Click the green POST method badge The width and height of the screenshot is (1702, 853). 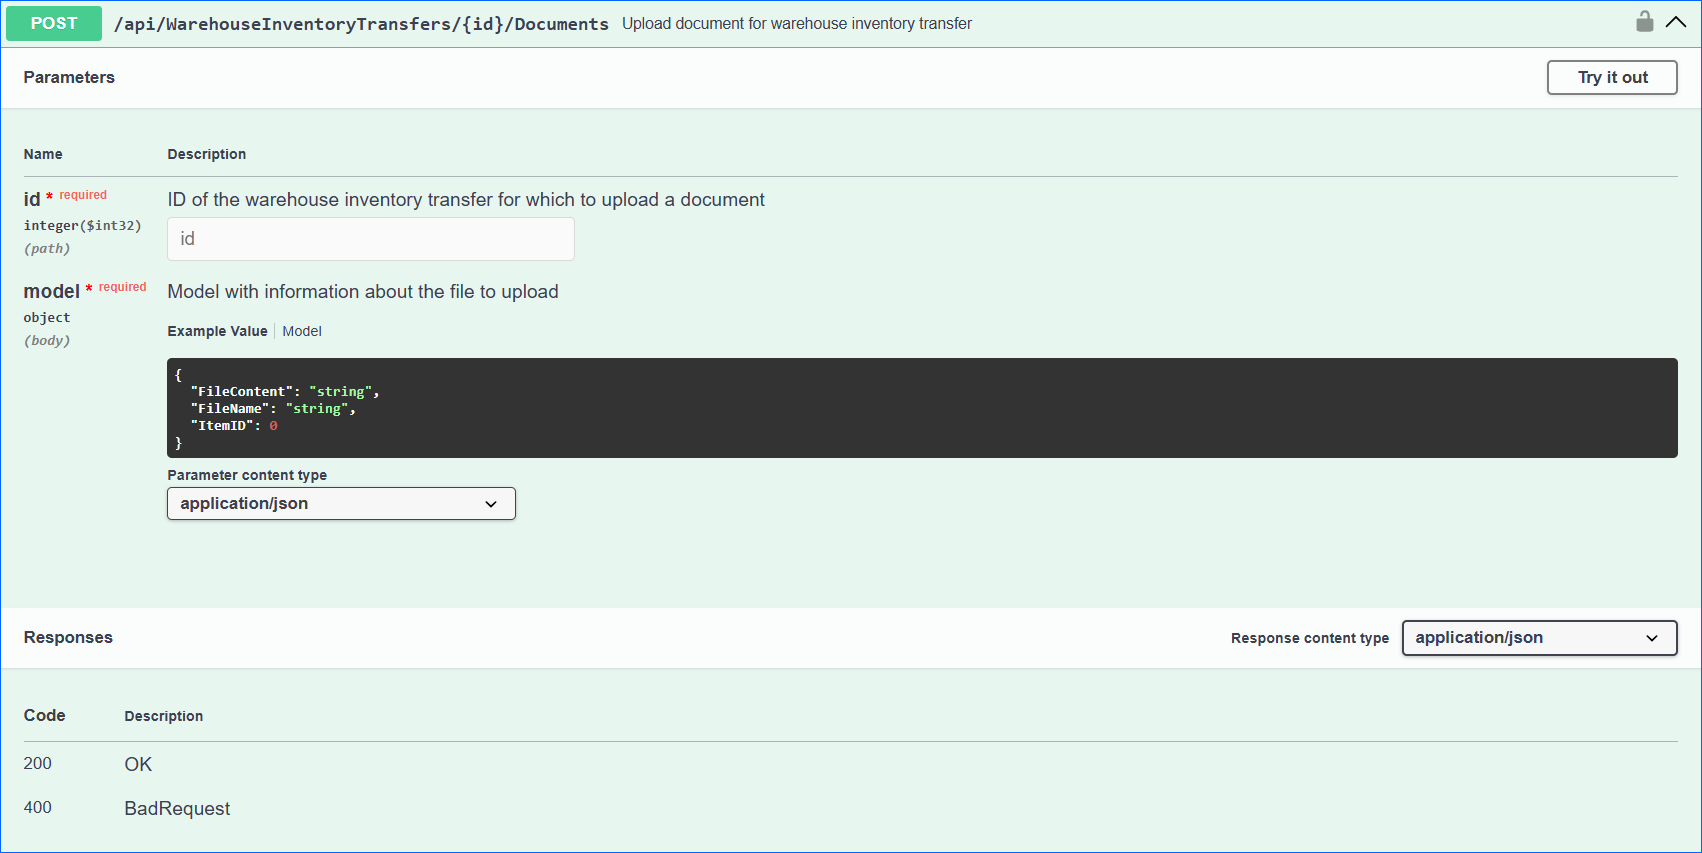click(54, 23)
